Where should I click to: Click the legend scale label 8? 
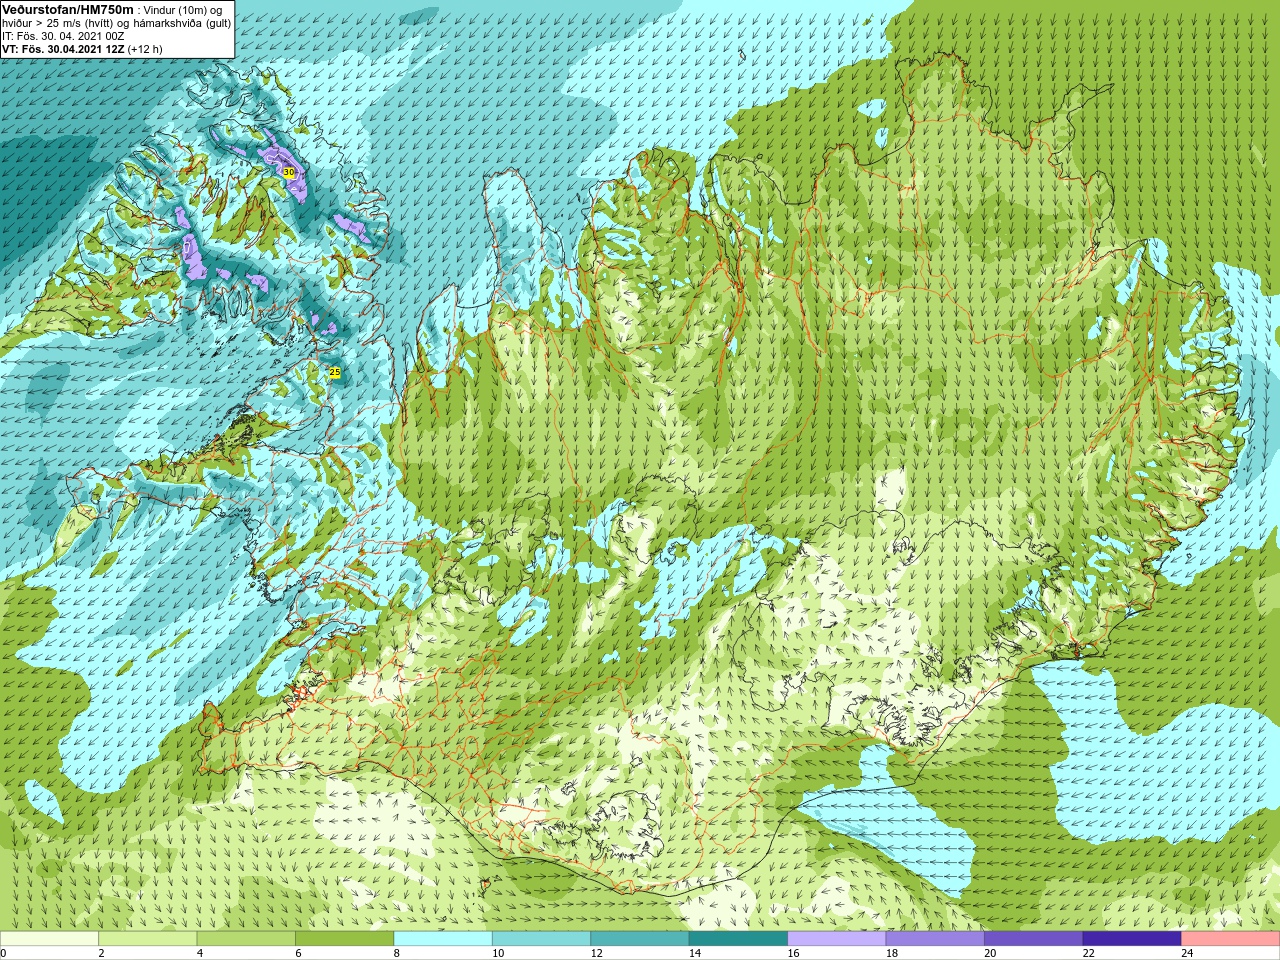pyautogui.click(x=397, y=953)
